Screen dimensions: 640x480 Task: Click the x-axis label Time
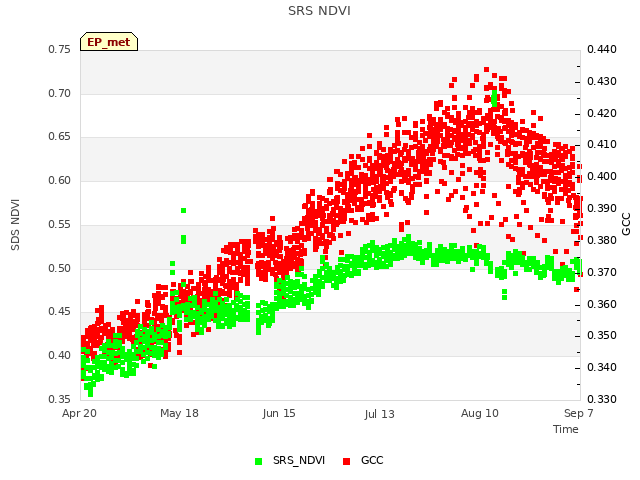tap(566, 429)
